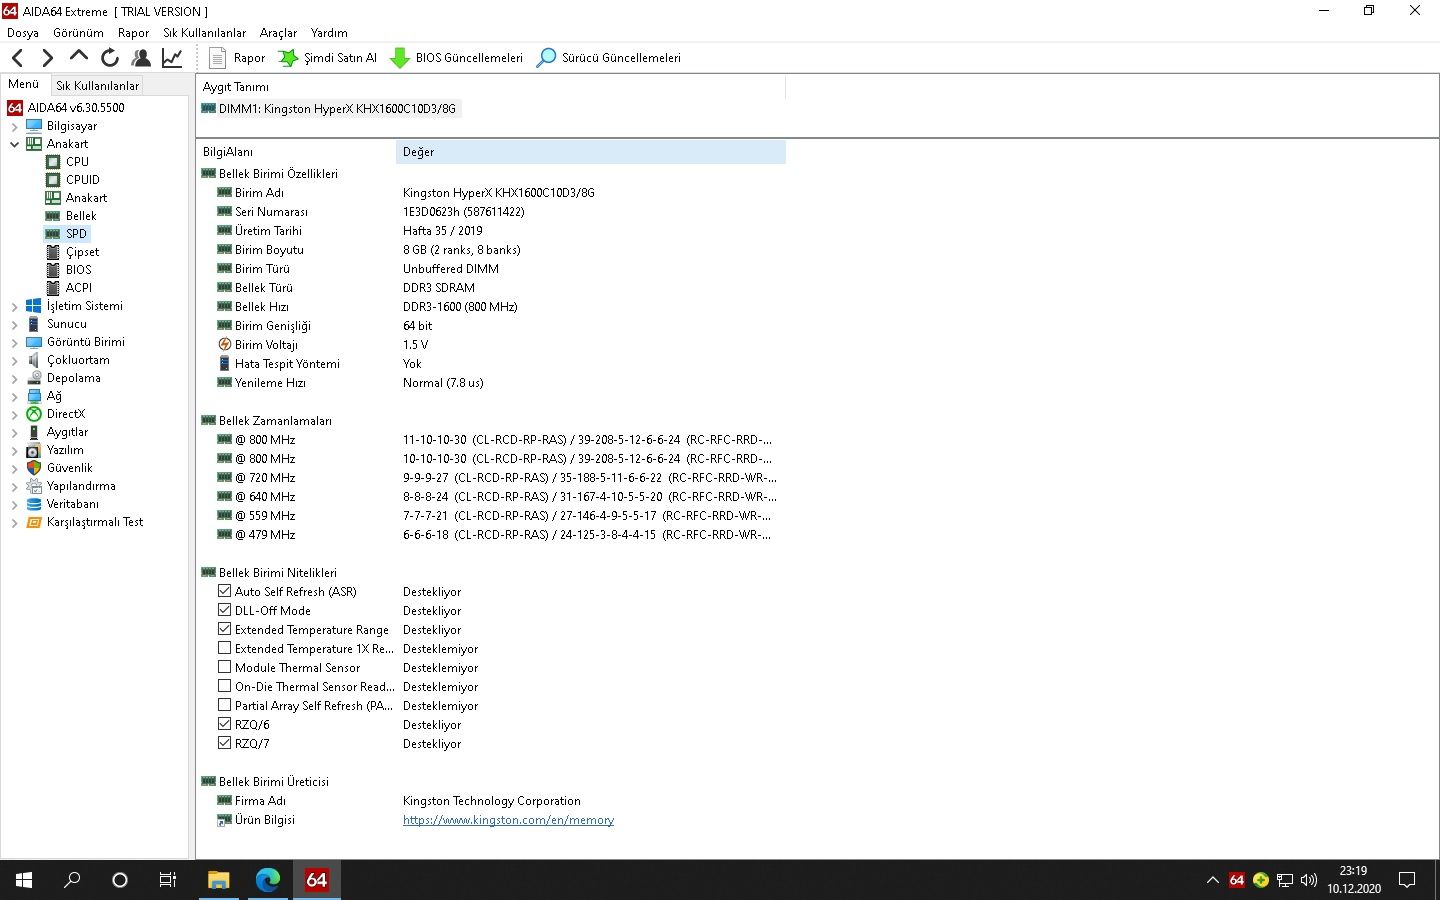The height and width of the screenshot is (900, 1440).
Task: Open the kingston.com memory link
Action: [x=508, y=820]
